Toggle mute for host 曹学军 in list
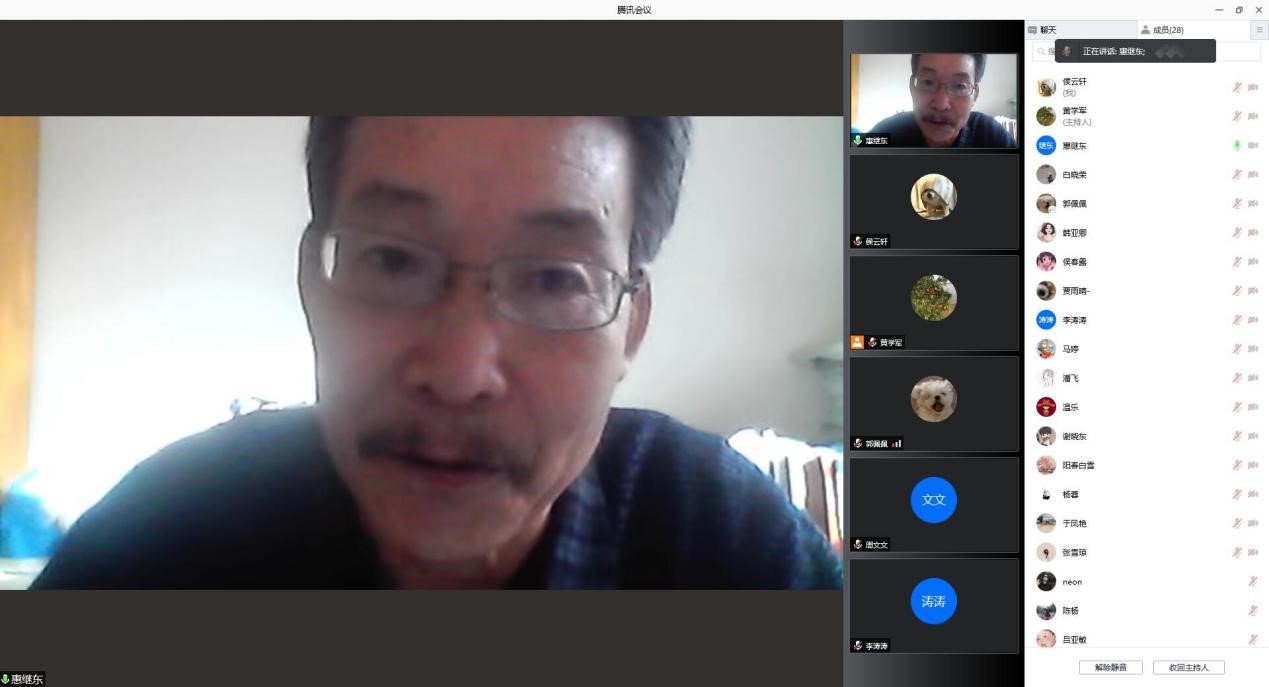The image size is (1269, 687). [1237, 116]
